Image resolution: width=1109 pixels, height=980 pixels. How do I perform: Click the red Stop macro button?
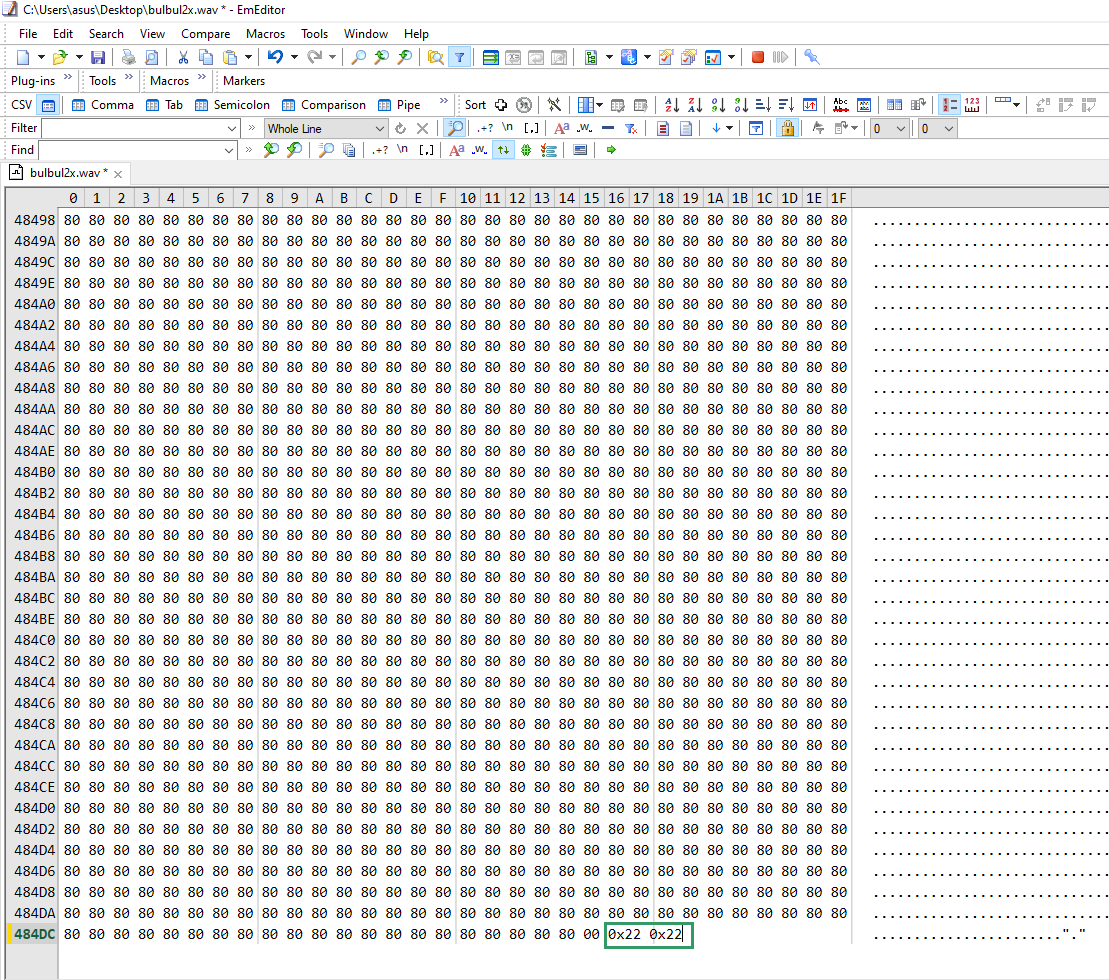(x=757, y=57)
